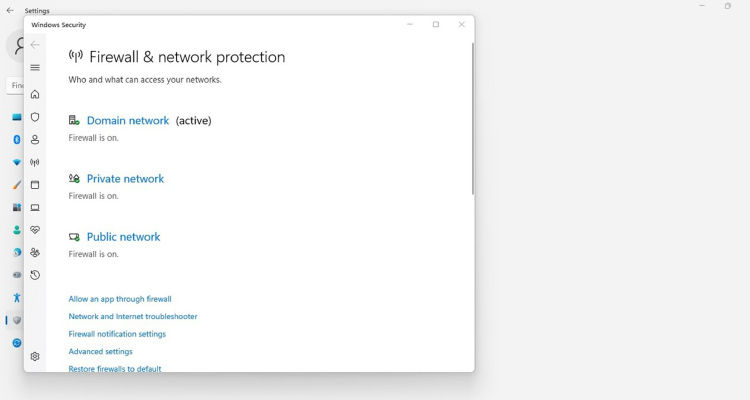Open Virus & threat protection shield icon
Viewport: 750px width, 400px height.
pos(35,117)
